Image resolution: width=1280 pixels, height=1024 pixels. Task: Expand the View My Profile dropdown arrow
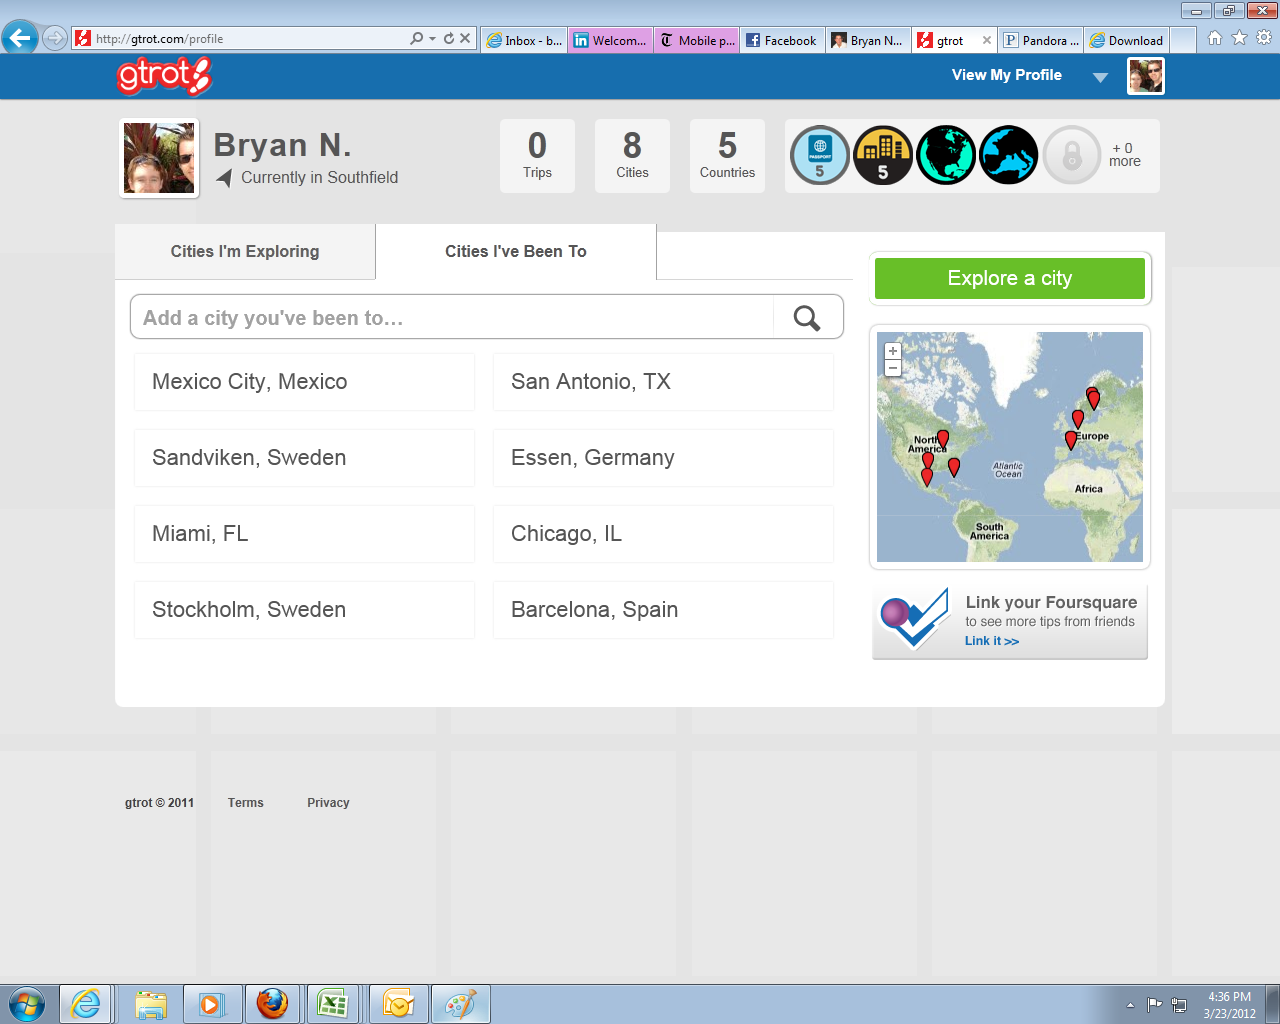(1100, 77)
